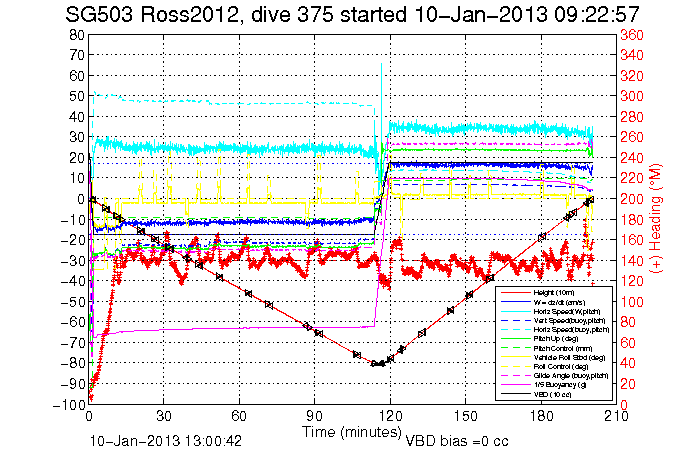Click the '−50' tick label
The width and height of the screenshot is (681, 454).
[x=72, y=302]
